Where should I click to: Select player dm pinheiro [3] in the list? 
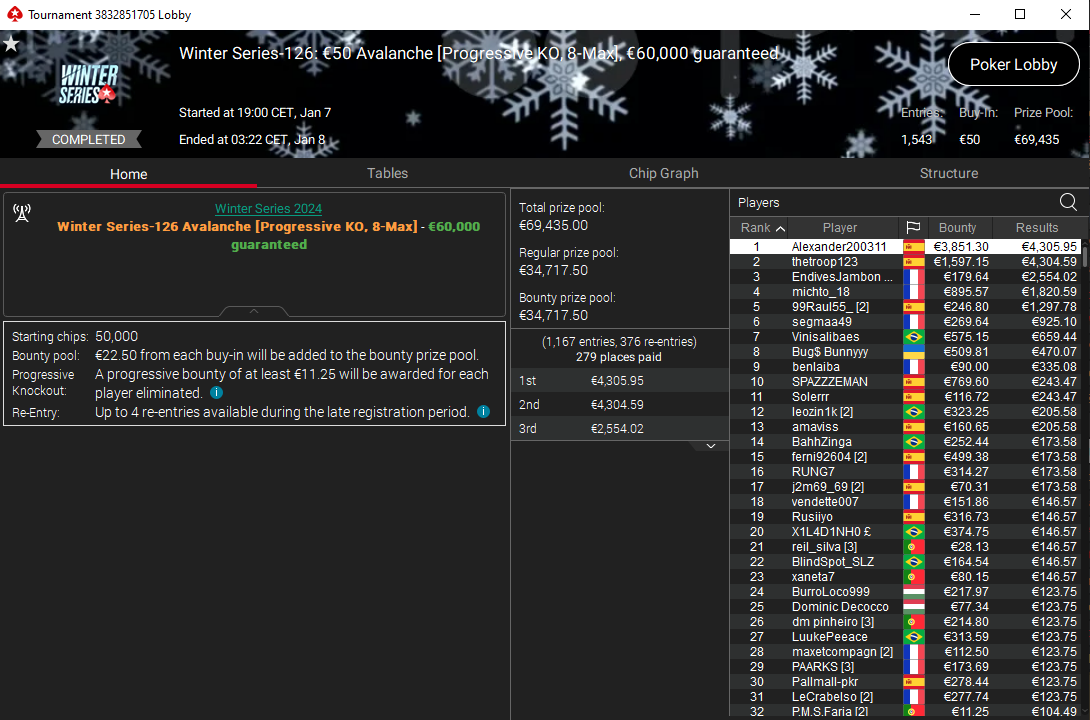905,622
